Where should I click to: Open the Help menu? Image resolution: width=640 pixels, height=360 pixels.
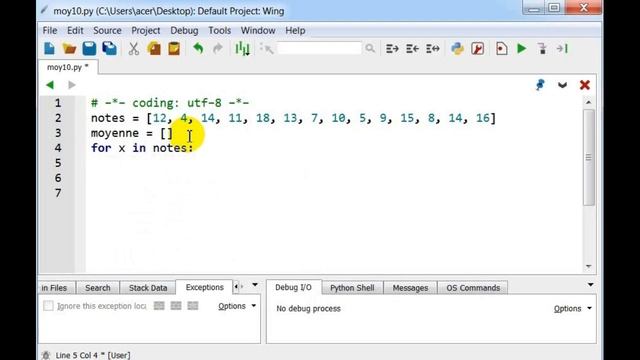click(x=295, y=31)
